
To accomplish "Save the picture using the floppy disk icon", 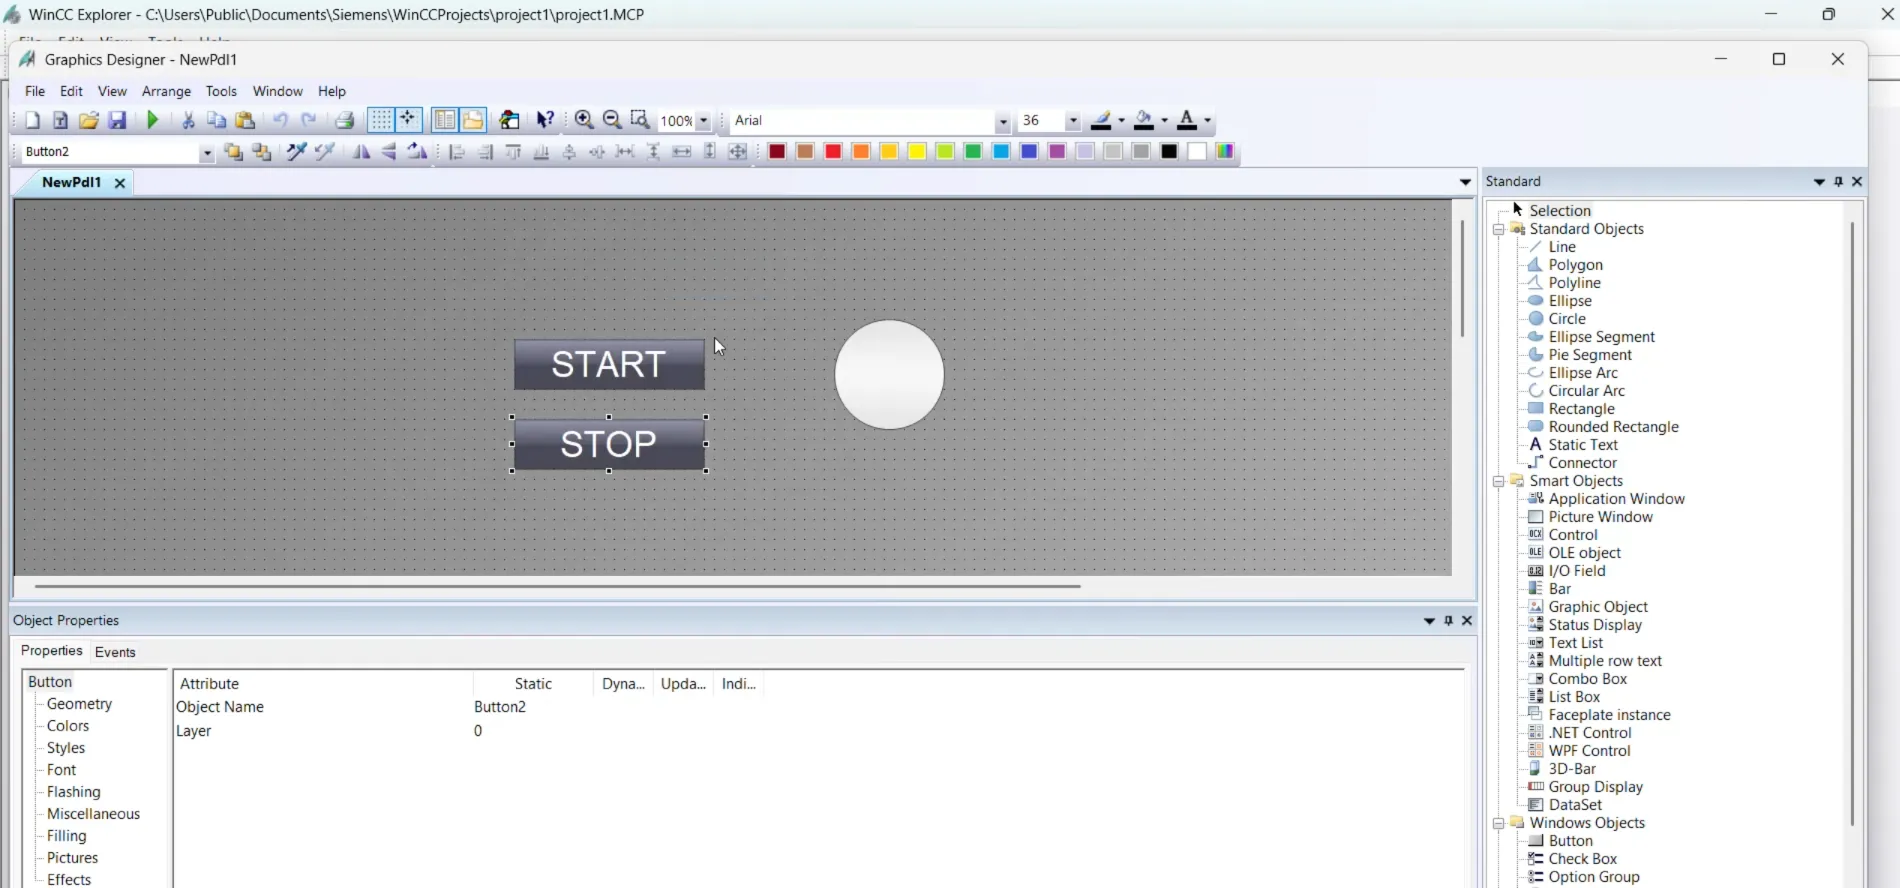I will click(x=117, y=120).
